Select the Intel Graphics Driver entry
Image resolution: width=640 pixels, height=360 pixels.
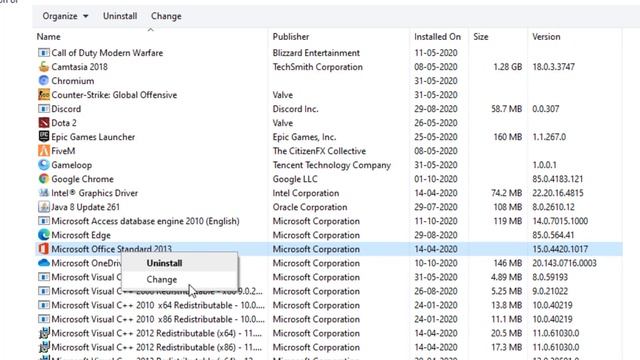pyautogui.click(x=95, y=193)
